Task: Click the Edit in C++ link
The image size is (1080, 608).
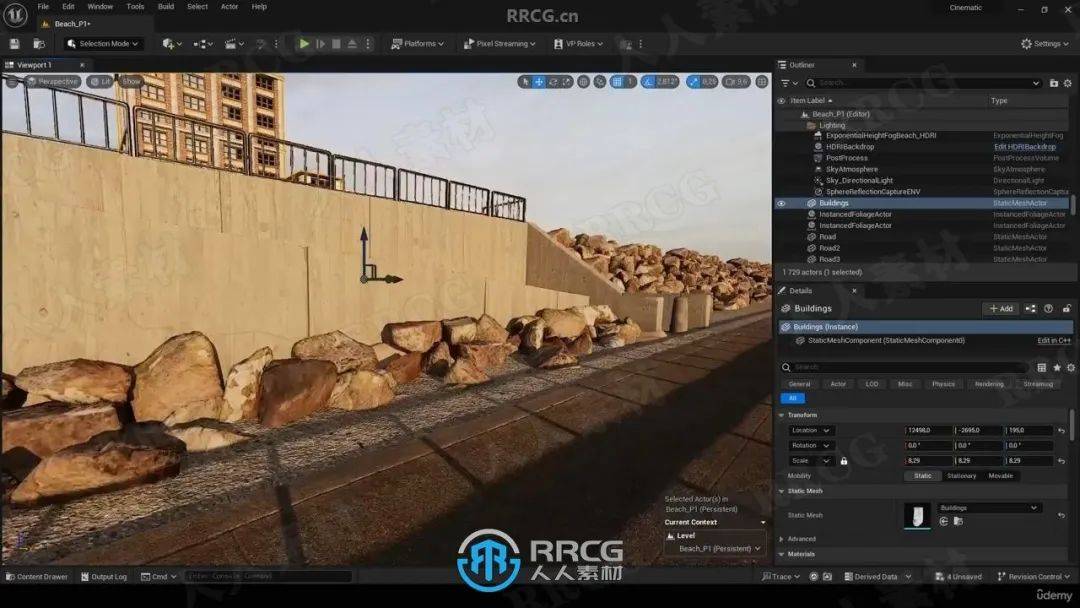Action: point(1054,340)
